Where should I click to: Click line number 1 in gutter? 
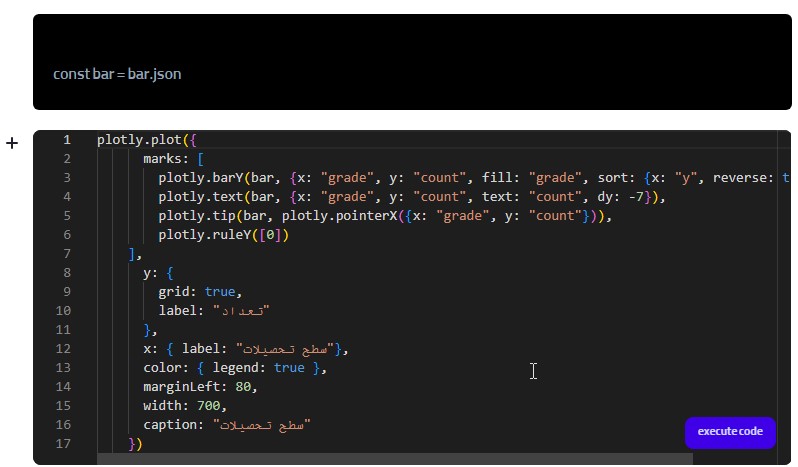click(x=67, y=140)
